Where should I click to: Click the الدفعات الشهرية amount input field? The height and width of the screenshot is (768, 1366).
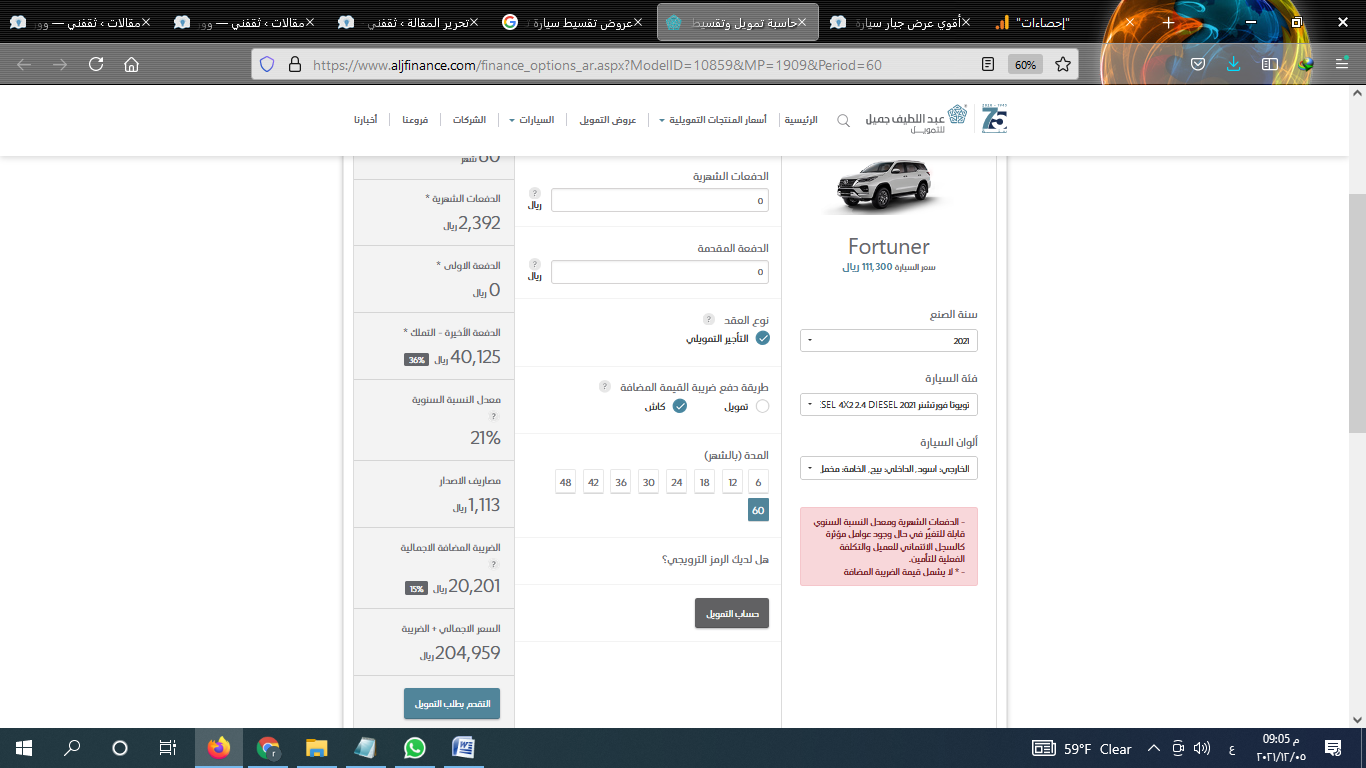tap(660, 200)
